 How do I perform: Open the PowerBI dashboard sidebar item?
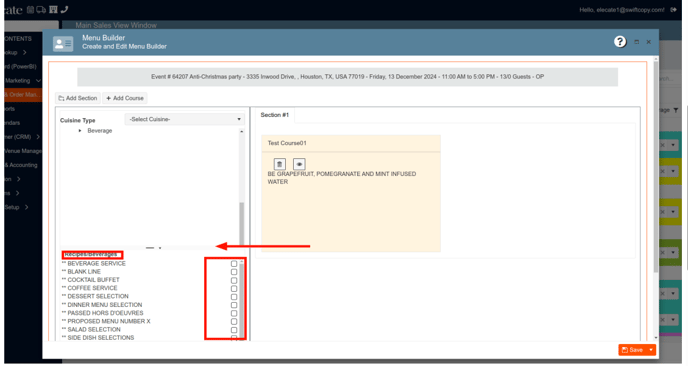[21, 67]
